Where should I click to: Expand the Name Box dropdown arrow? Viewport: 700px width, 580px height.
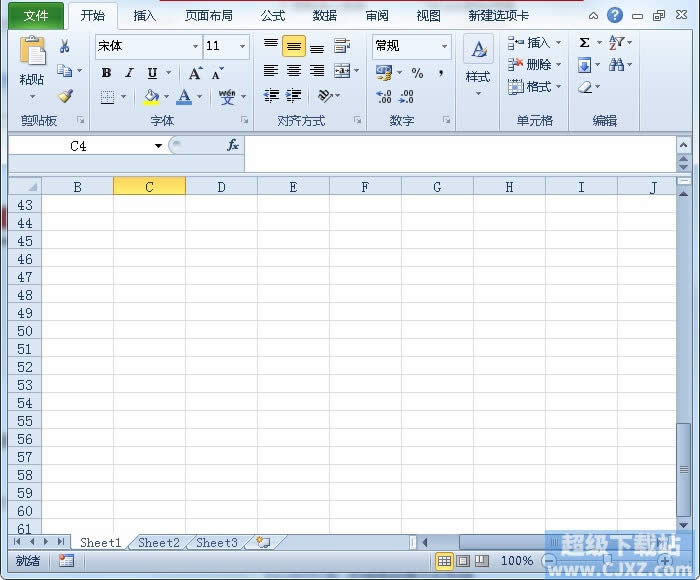[158, 146]
